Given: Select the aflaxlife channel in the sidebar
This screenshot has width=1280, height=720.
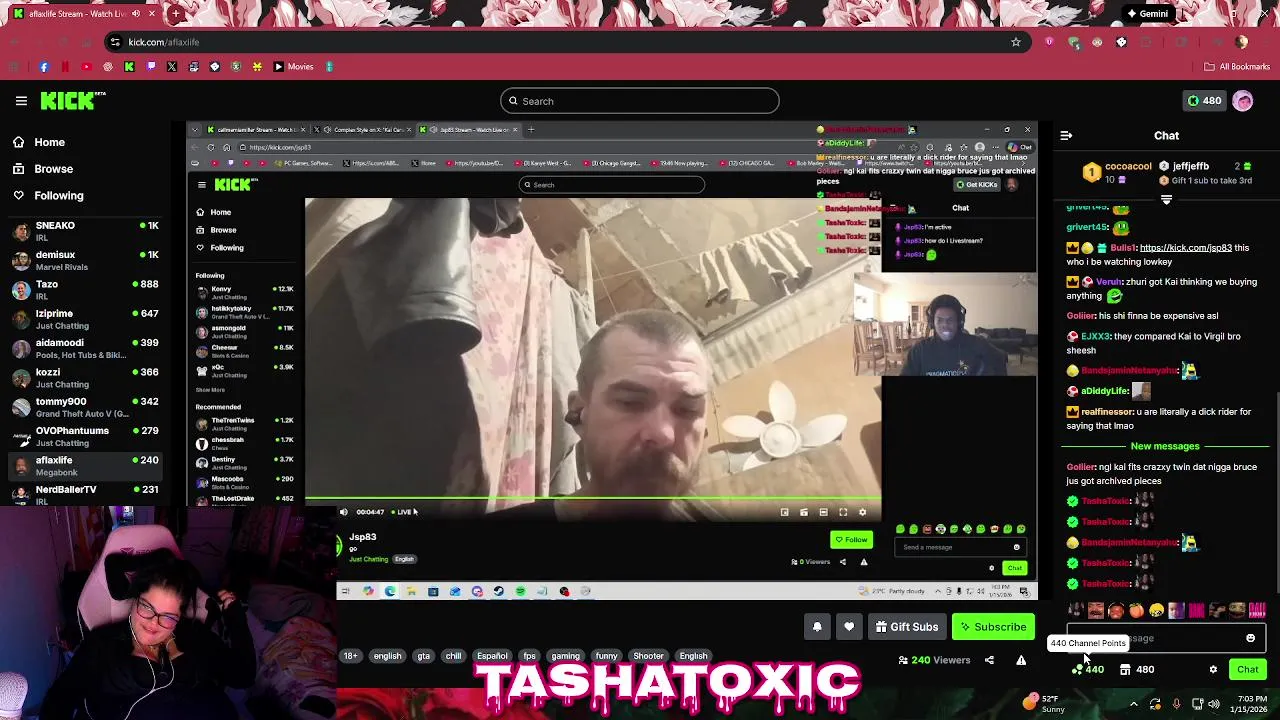Looking at the screenshot, I should (85, 466).
